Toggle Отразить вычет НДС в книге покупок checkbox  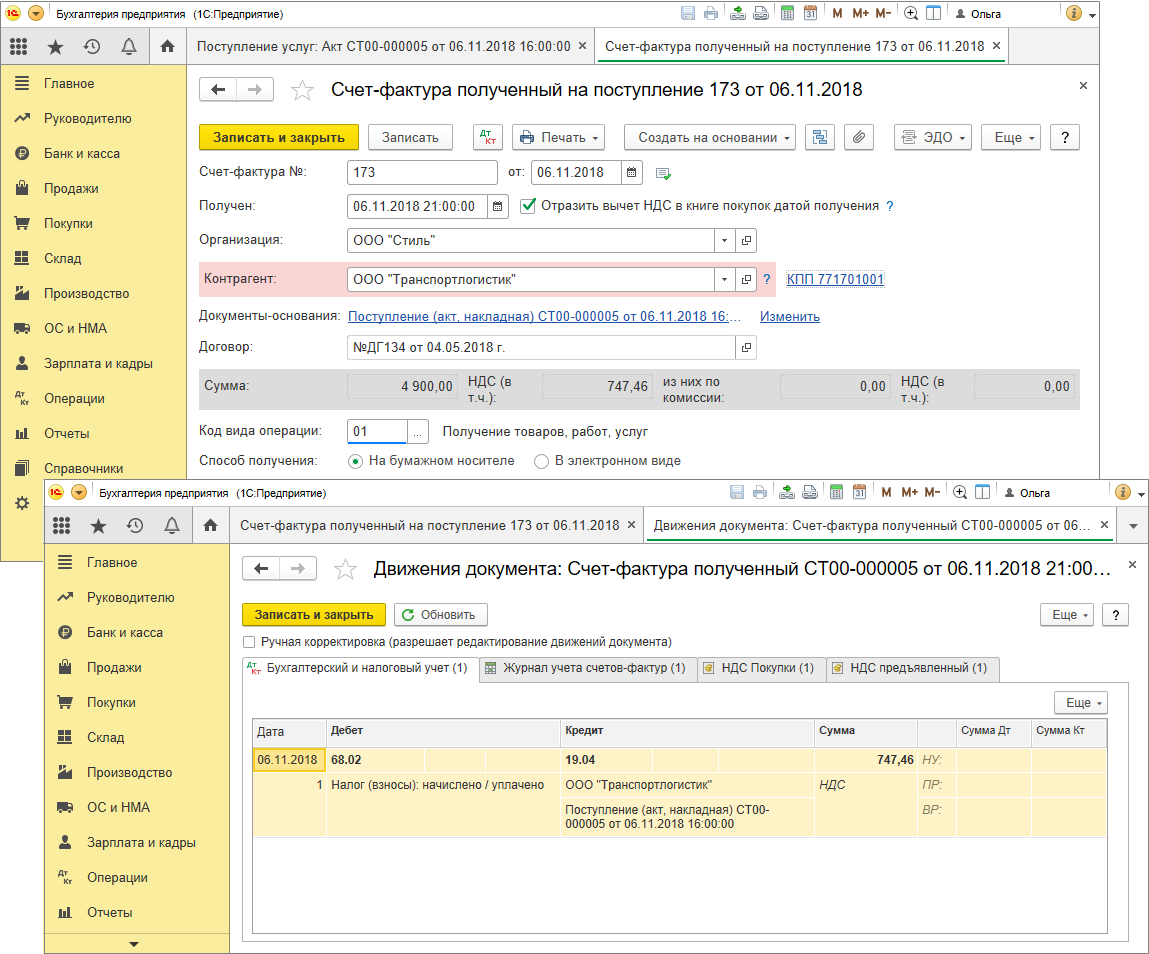pos(528,206)
